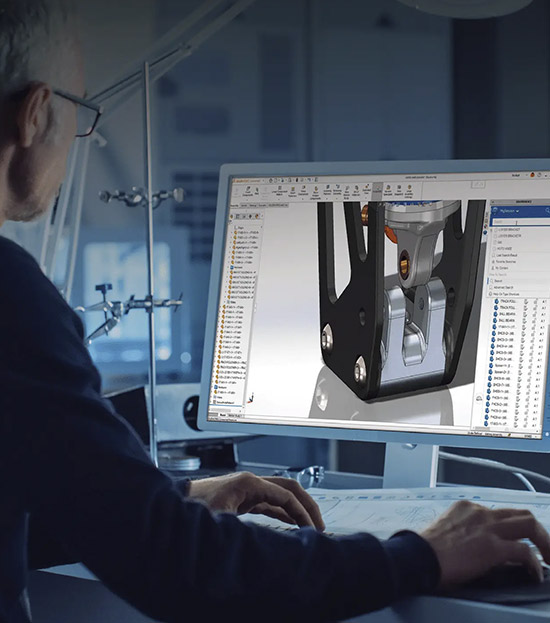
Task: Switch to the Assembly ribbon tab
Action: 235,205
